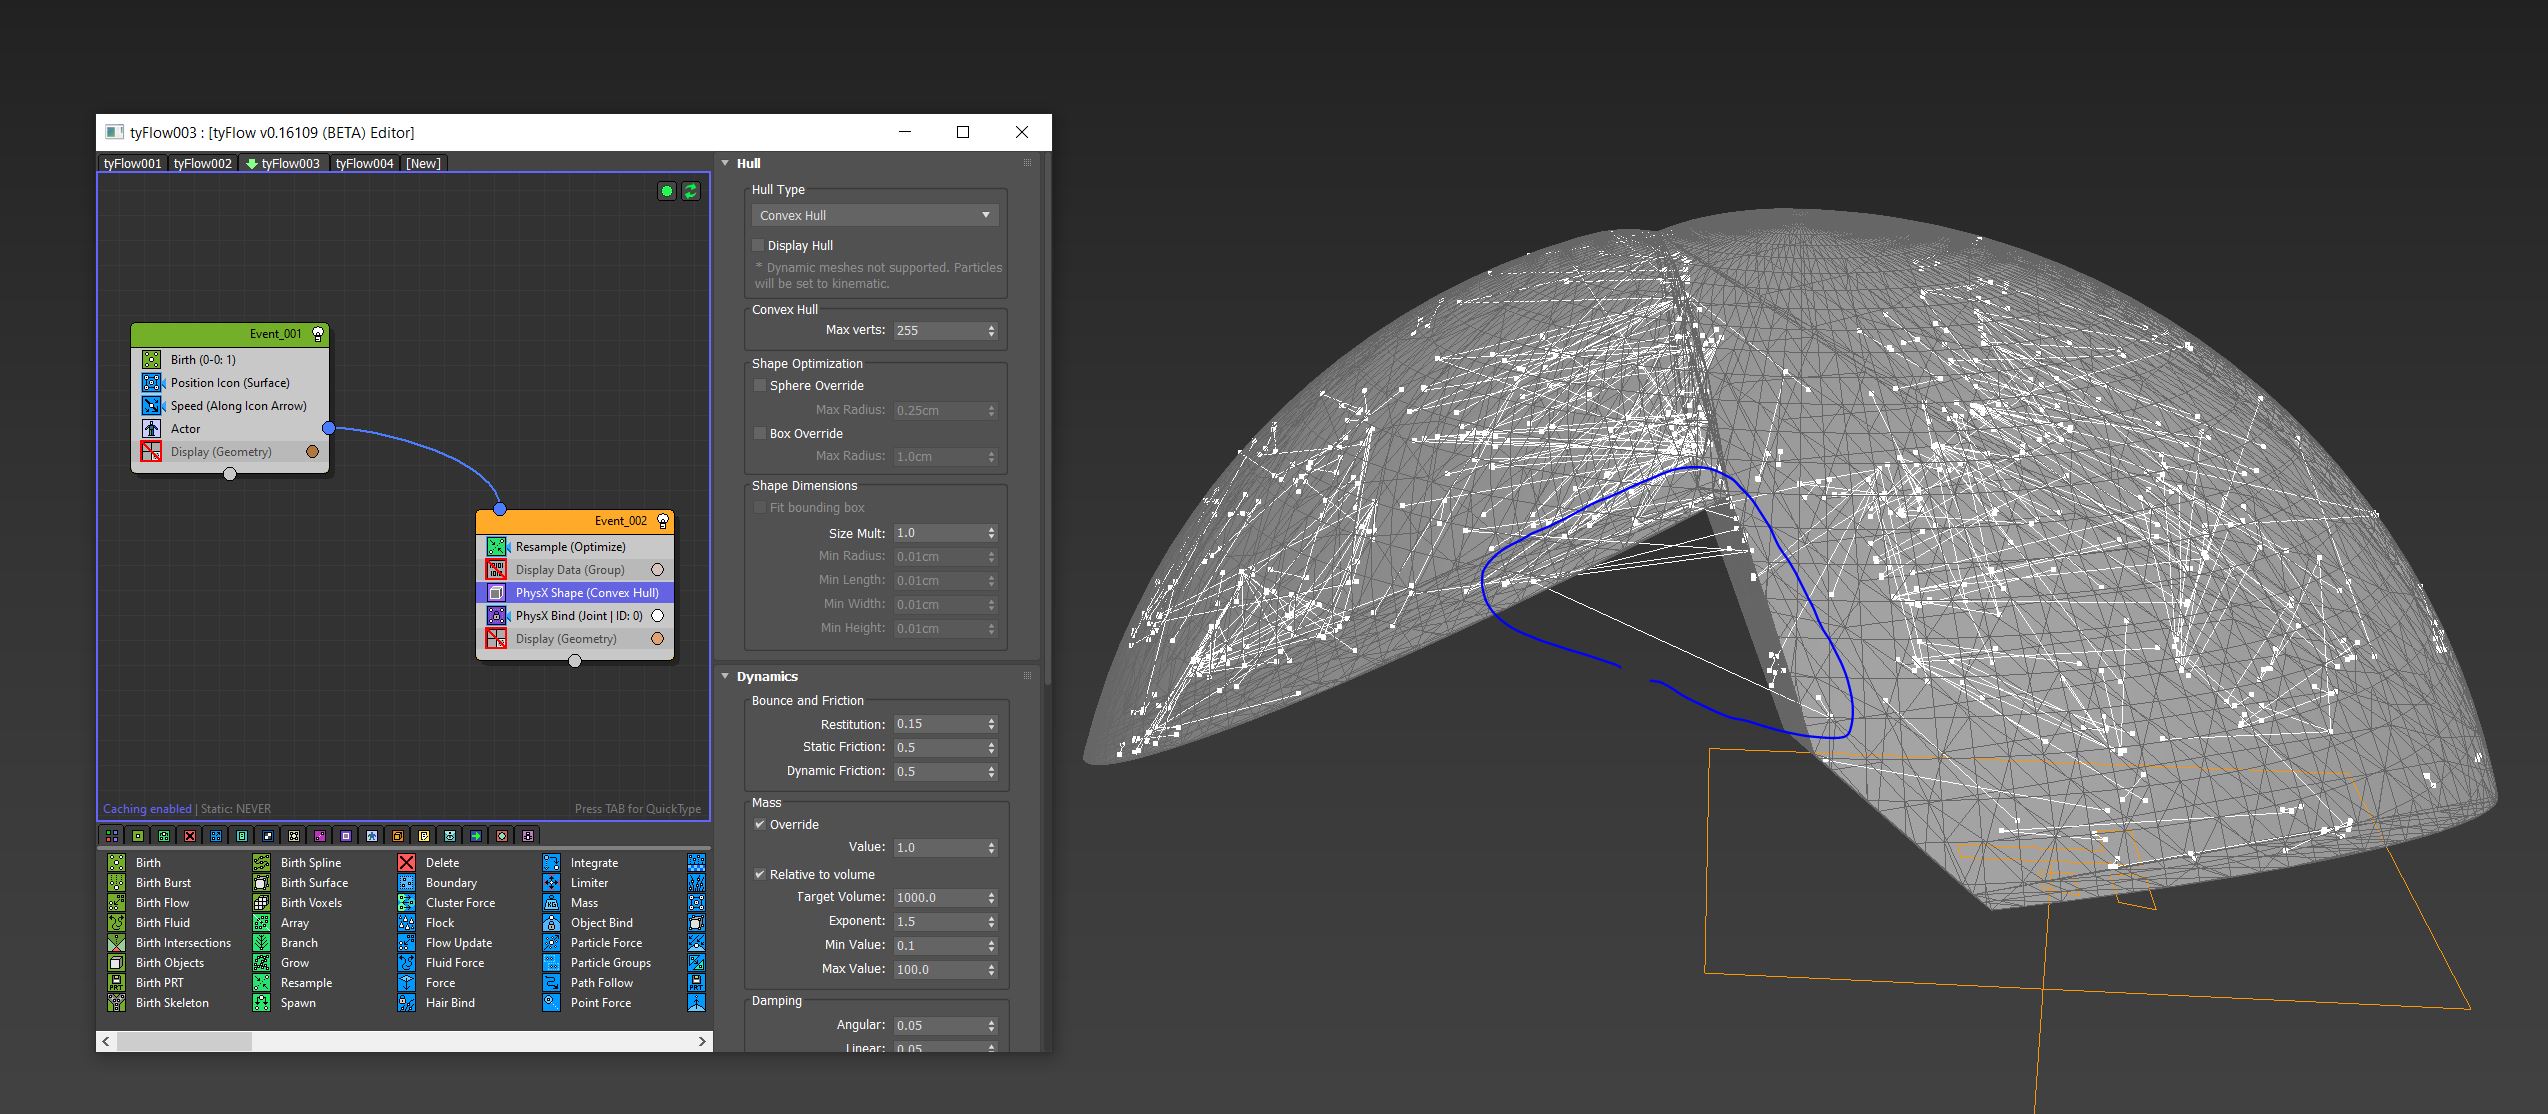Select the Birth (0-0: 1) operator
The height and width of the screenshot is (1114, 2548).
pyautogui.click(x=230, y=359)
